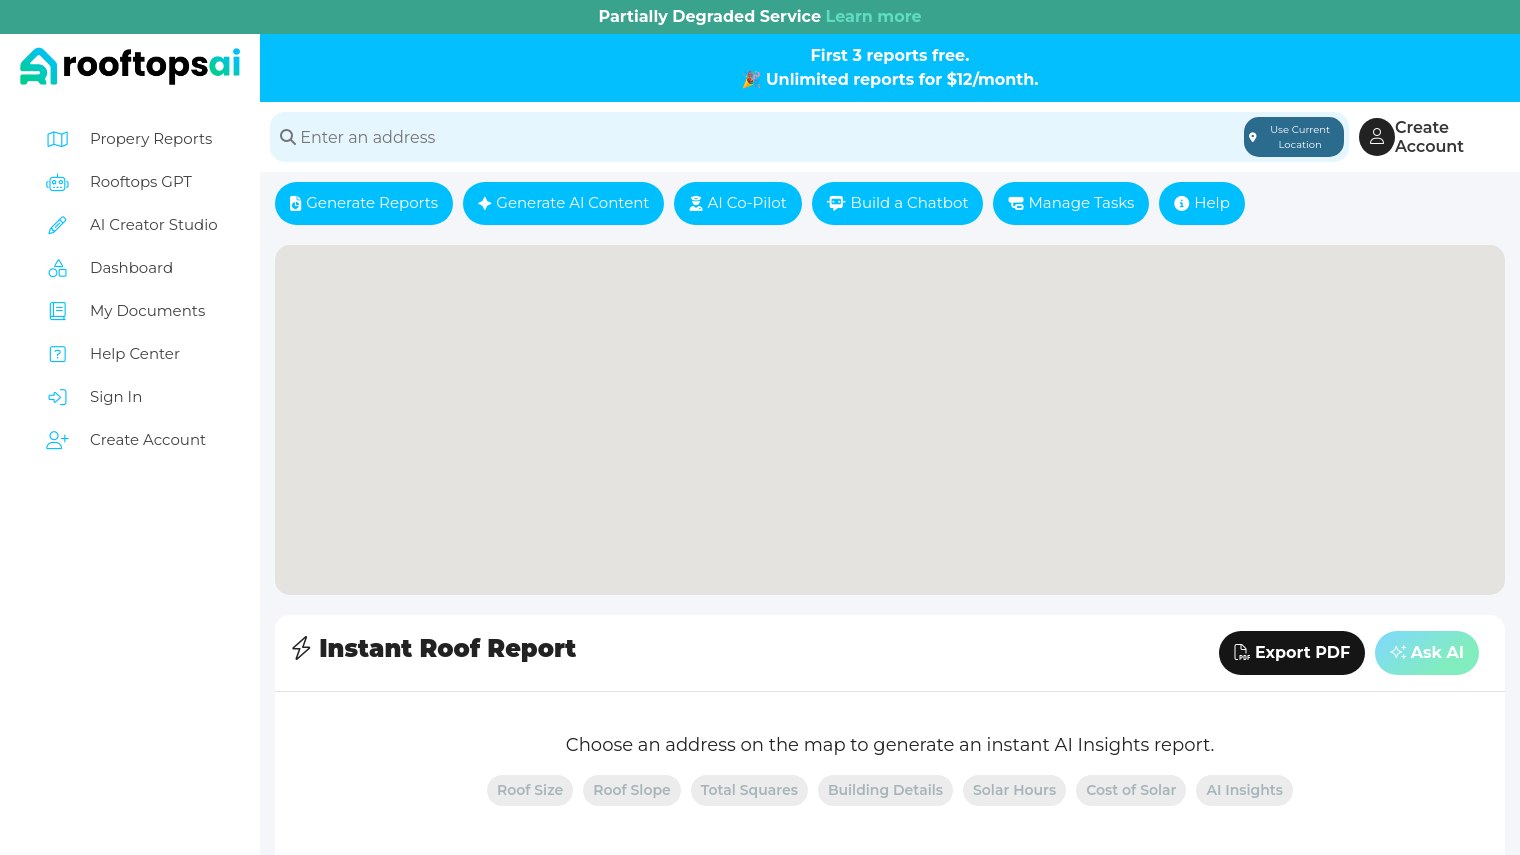Select the Cost of Solar tag
Viewport: 1520px width, 855px height.
(x=1131, y=790)
